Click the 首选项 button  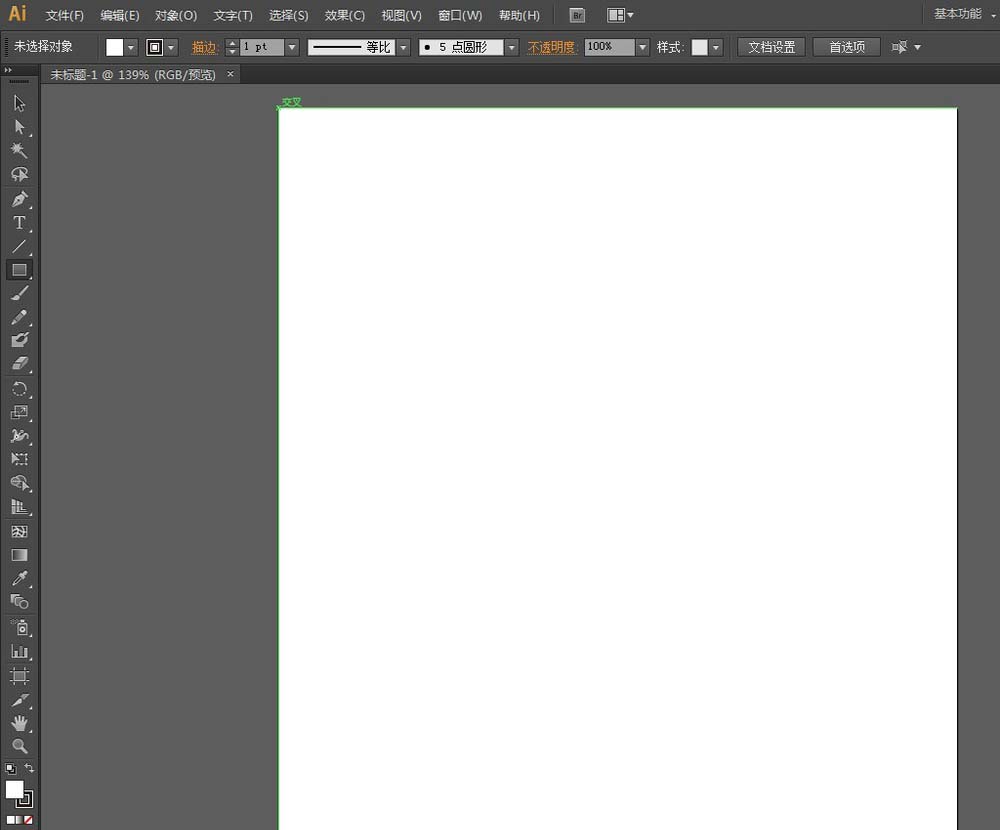tap(847, 47)
